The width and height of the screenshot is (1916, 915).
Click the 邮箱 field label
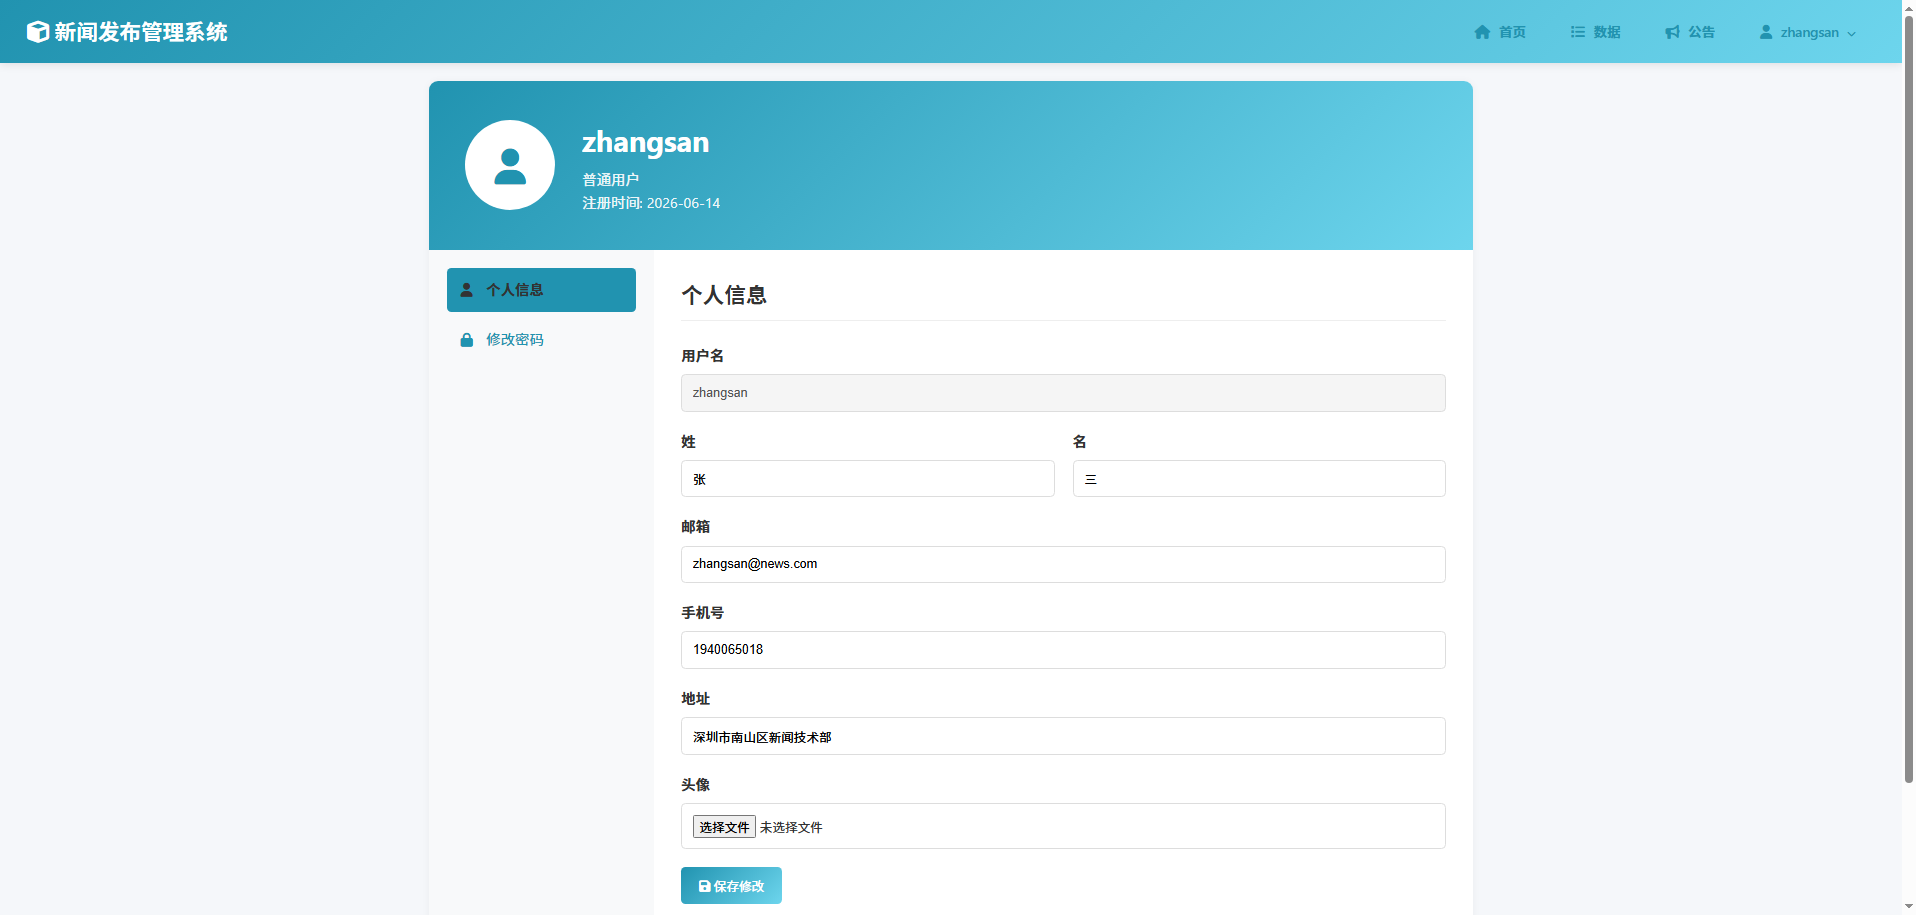(695, 527)
